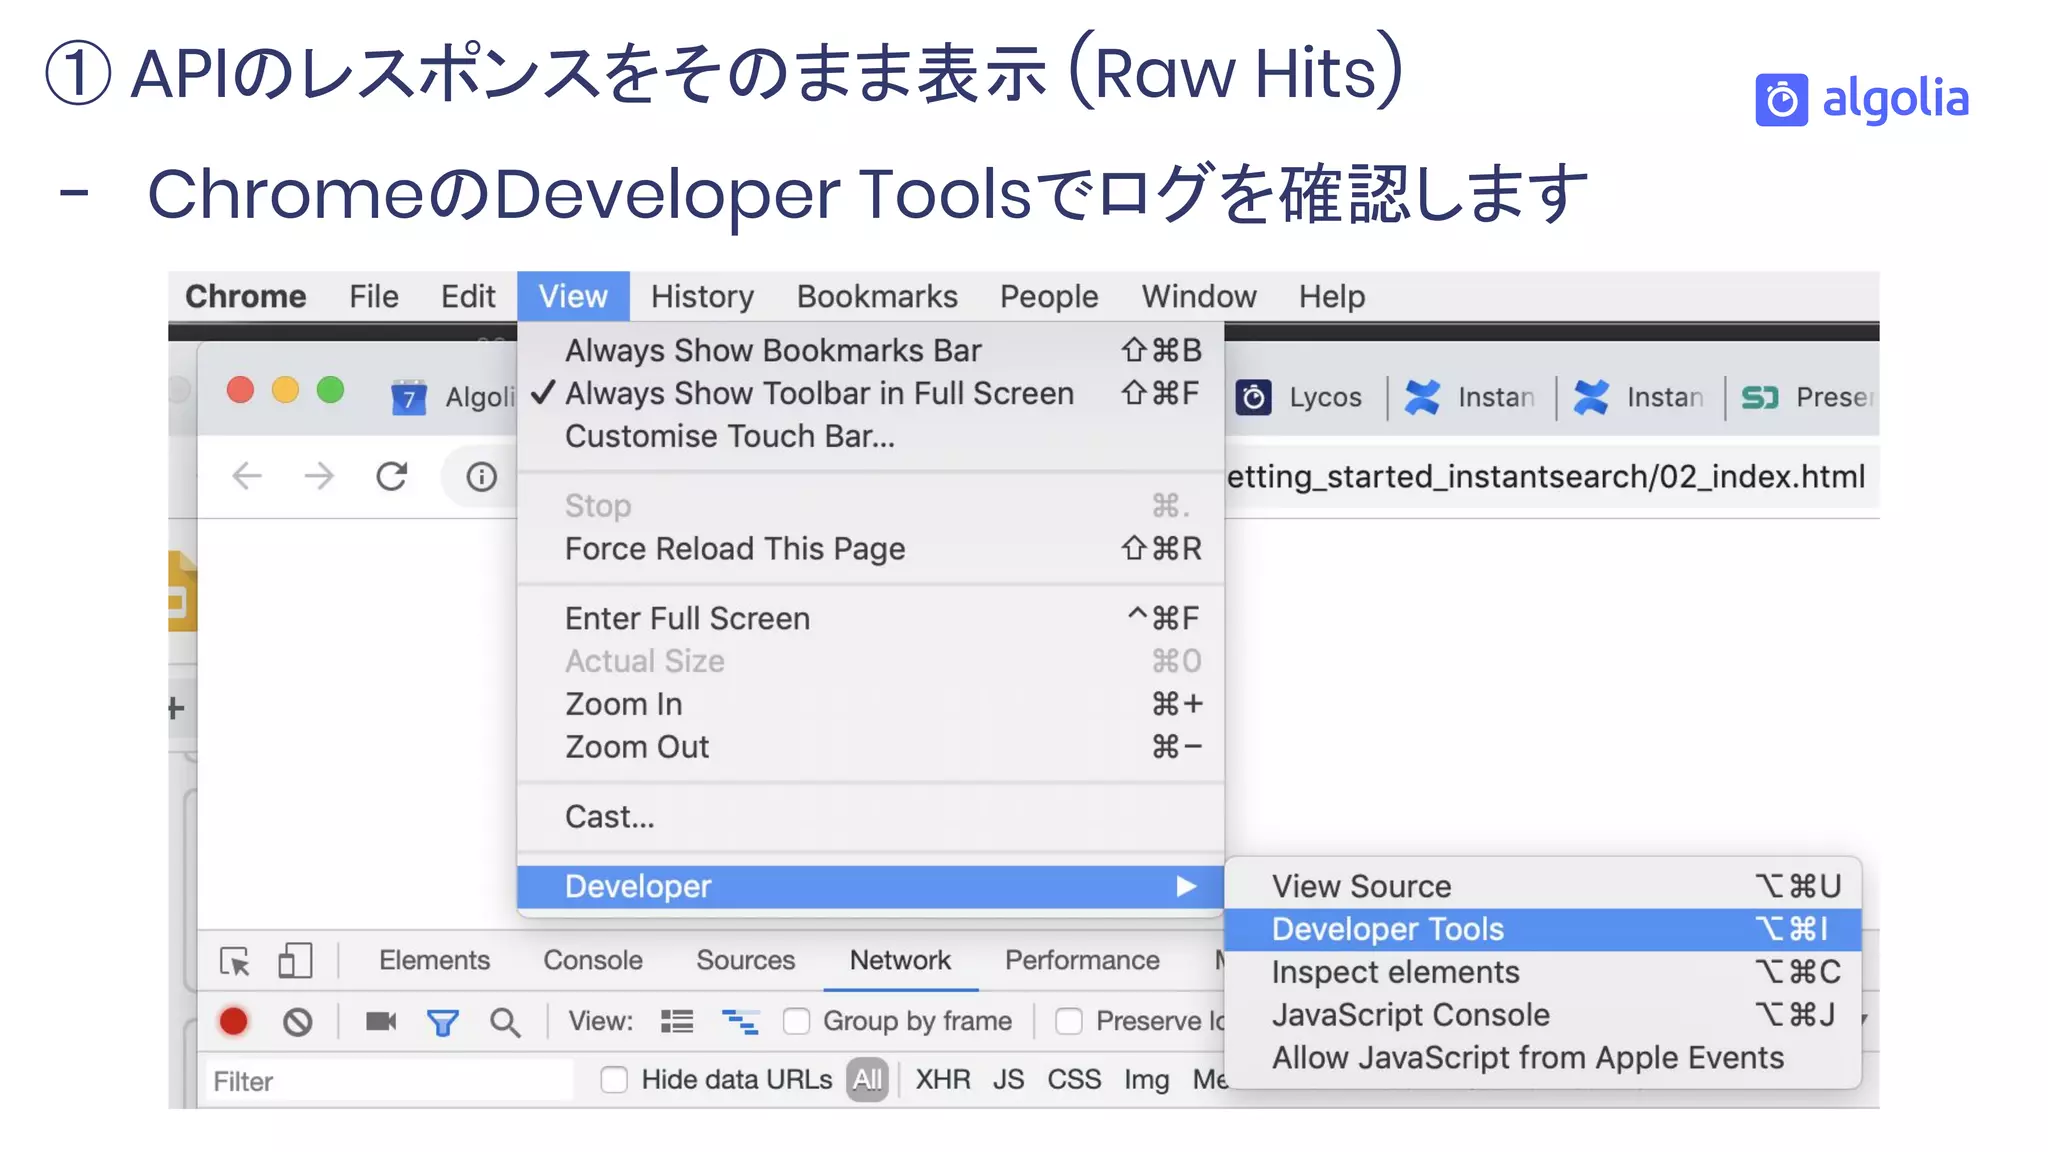Click the inspect element picker icon

[235, 962]
